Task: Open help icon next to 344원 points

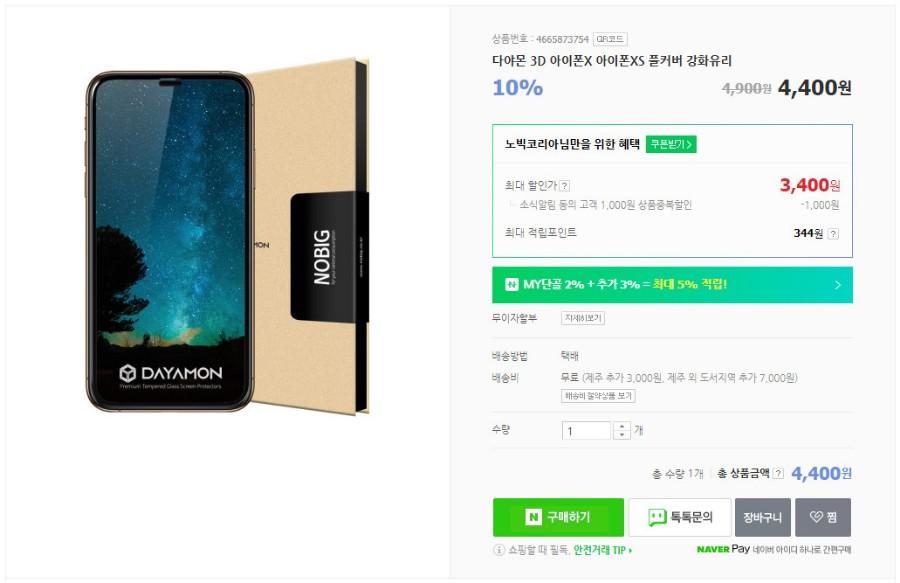Action: pos(833,234)
